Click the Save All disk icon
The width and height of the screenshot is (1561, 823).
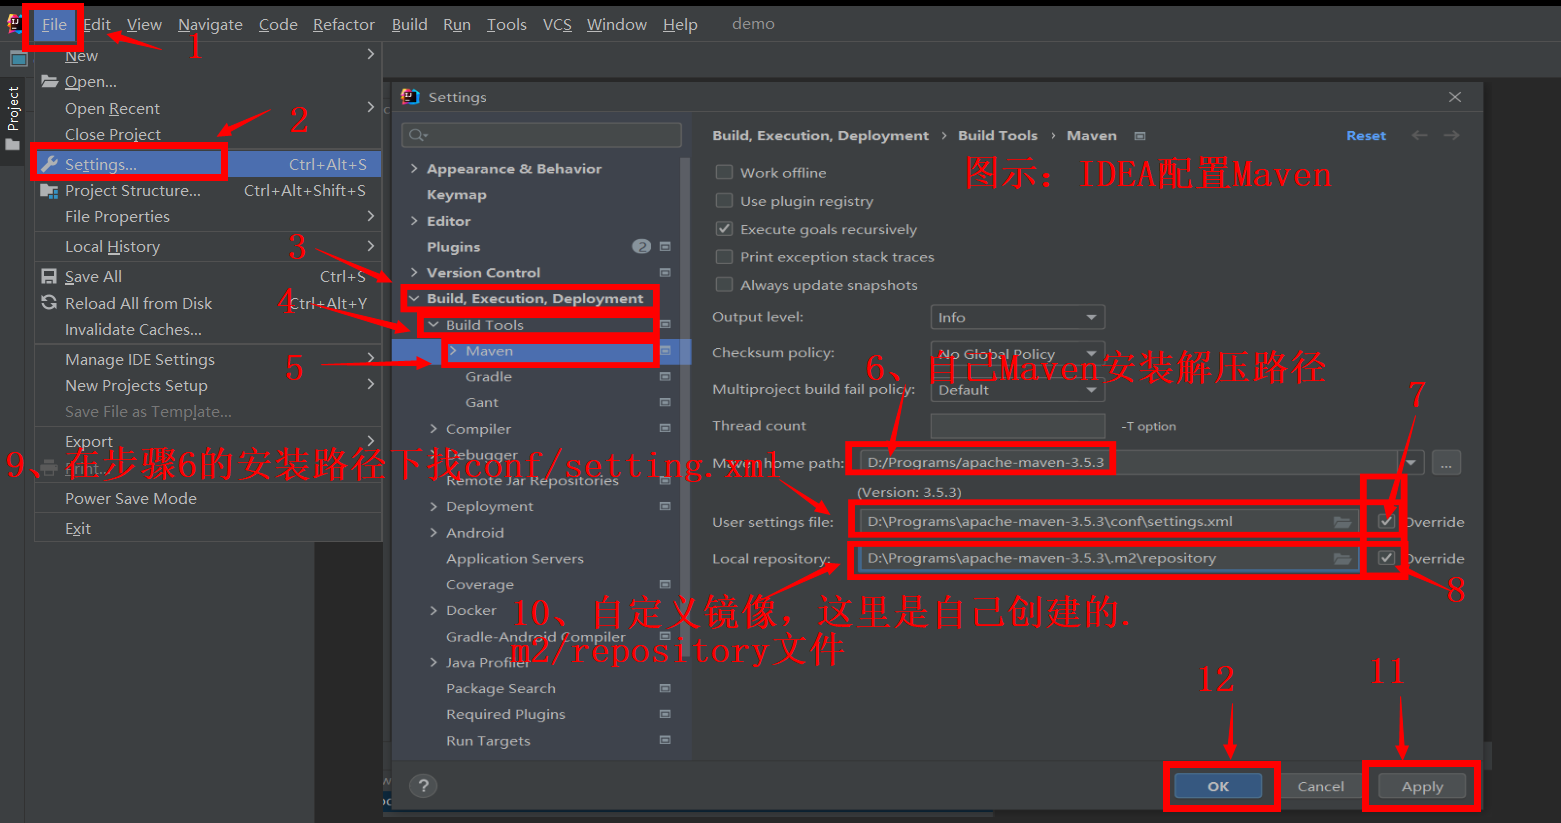[x=49, y=276]
